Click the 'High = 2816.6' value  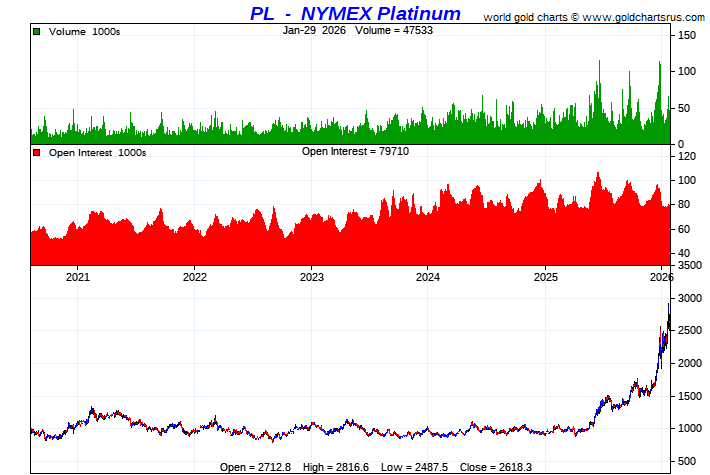(x=336, y=467)
